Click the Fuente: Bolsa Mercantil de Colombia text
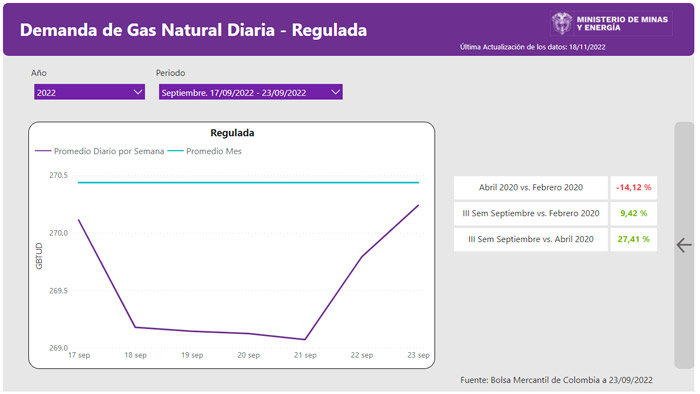The image size is (700, 394). pos(556,380)
